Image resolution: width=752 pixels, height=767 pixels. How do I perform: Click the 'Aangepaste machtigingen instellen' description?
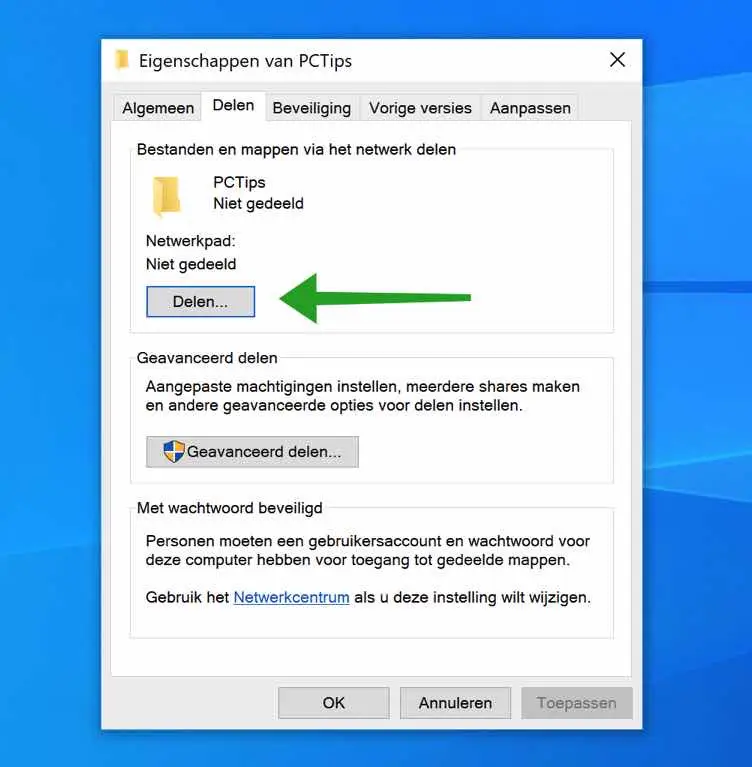pos(363,396)
